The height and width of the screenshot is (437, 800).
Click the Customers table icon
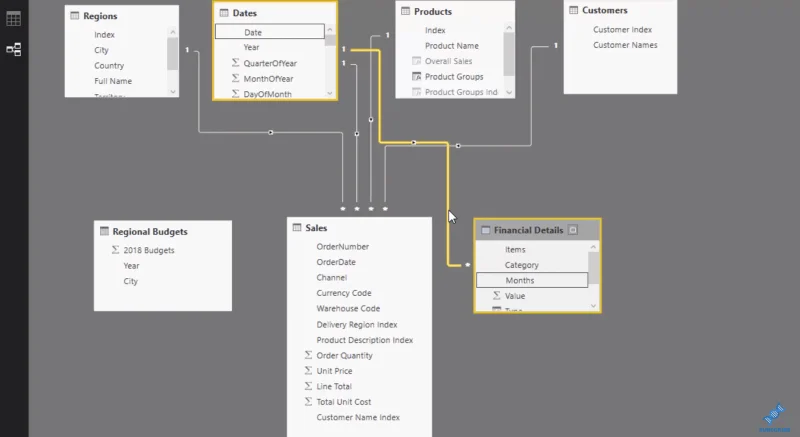tap(573, 10)
